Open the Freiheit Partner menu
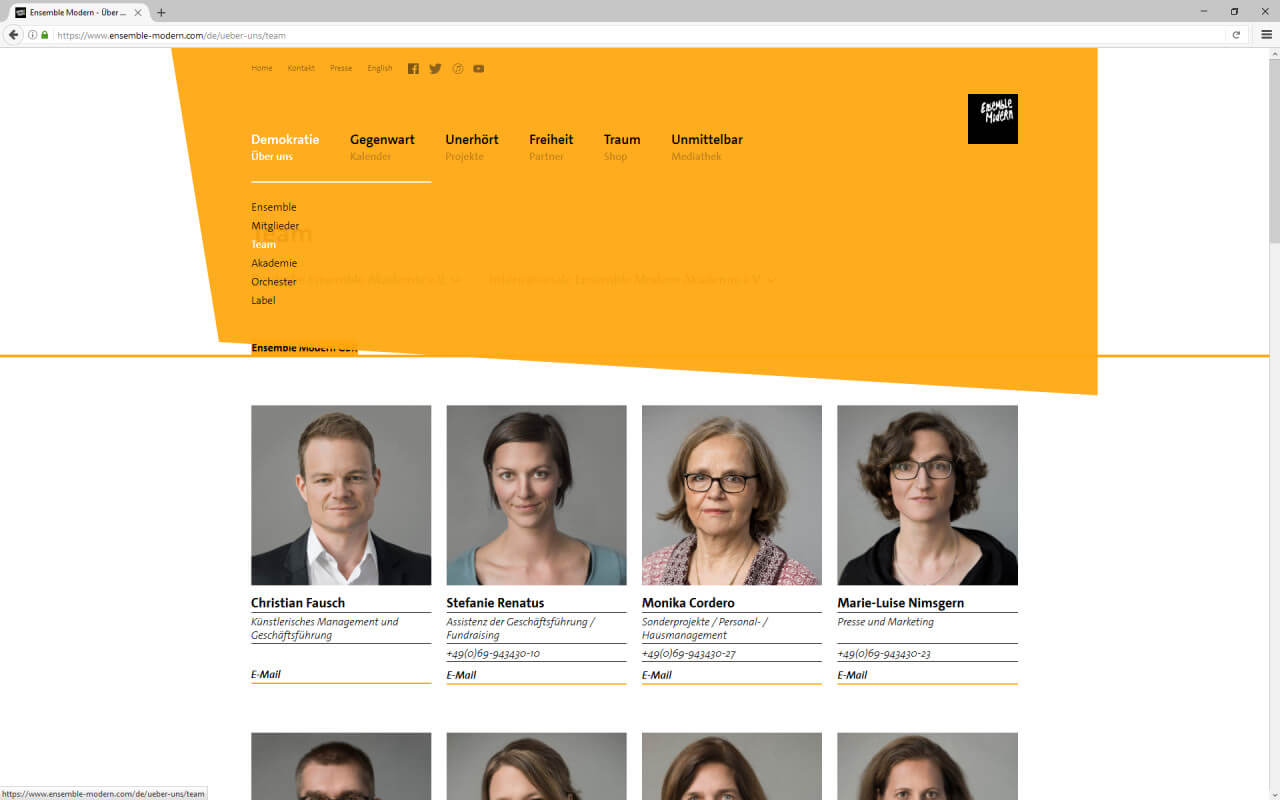 (551, 146)
